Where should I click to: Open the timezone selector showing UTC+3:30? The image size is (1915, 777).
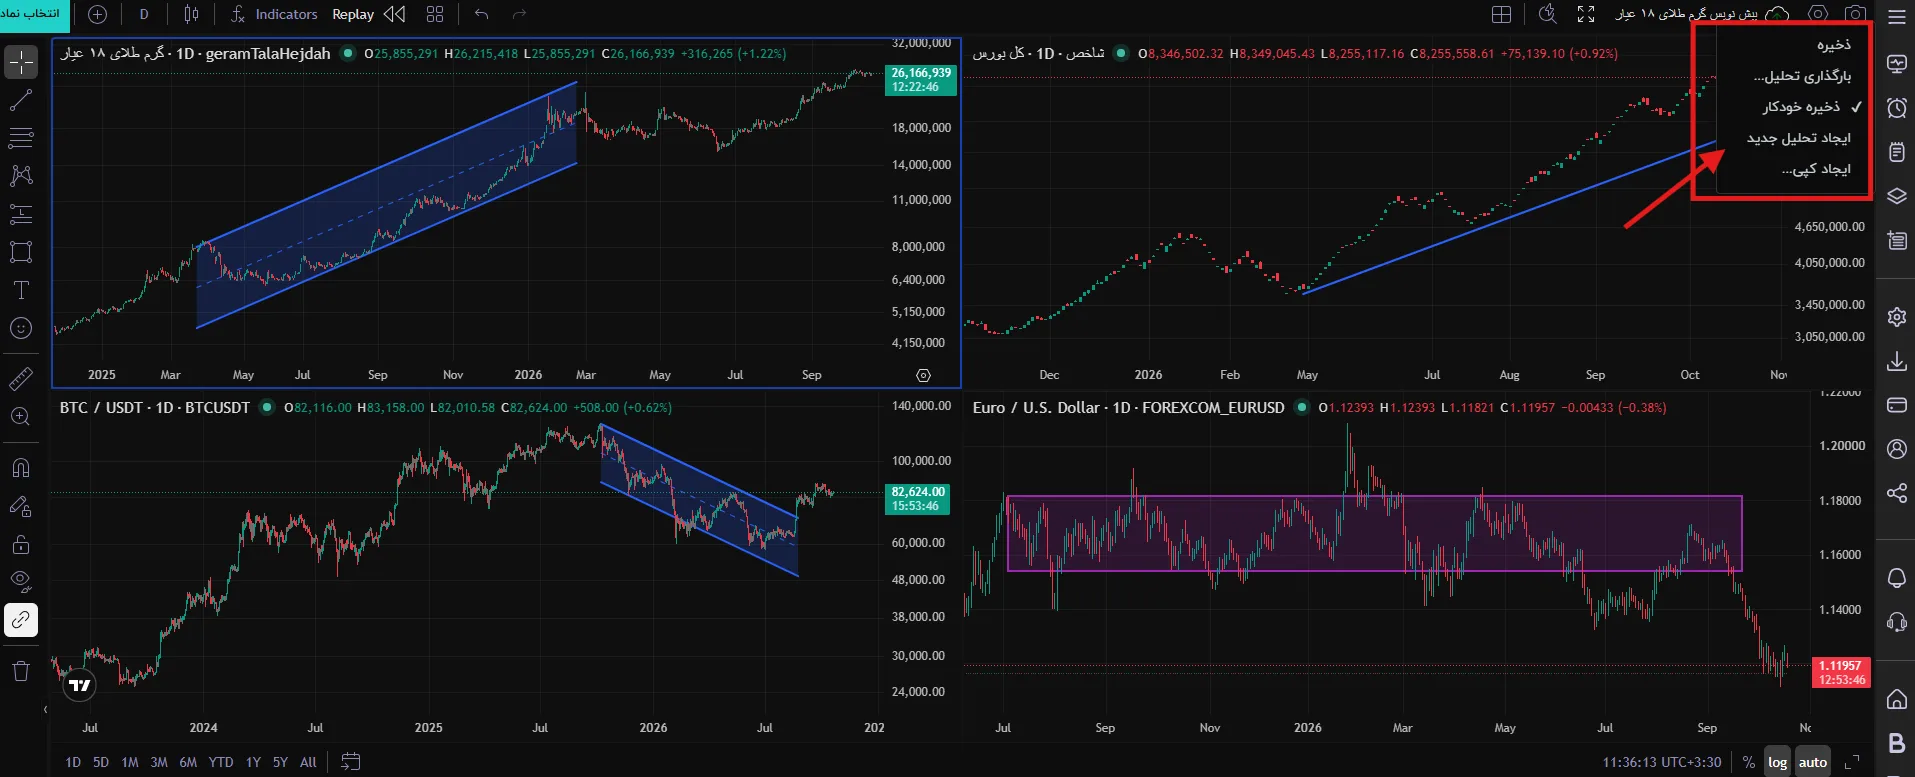(x=1662, y=762)
